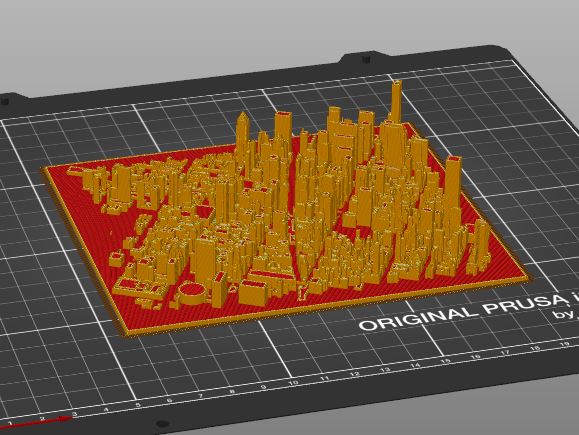The height and width of the screenshot is (435, 579).
Task: Click the round cylindrical building at the model's front
Action: [192, 293]
